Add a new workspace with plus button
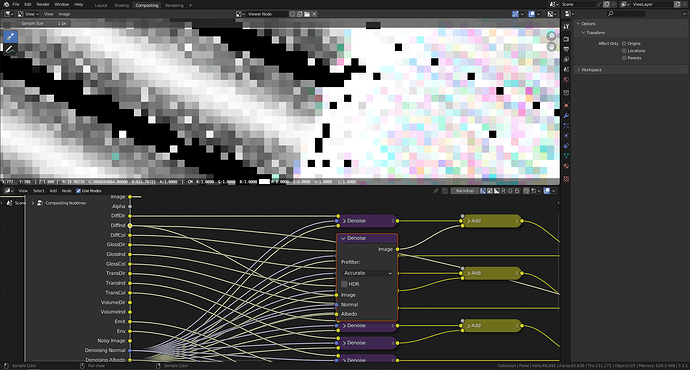This screenshot has width=690, height=370. coord(191,5)
